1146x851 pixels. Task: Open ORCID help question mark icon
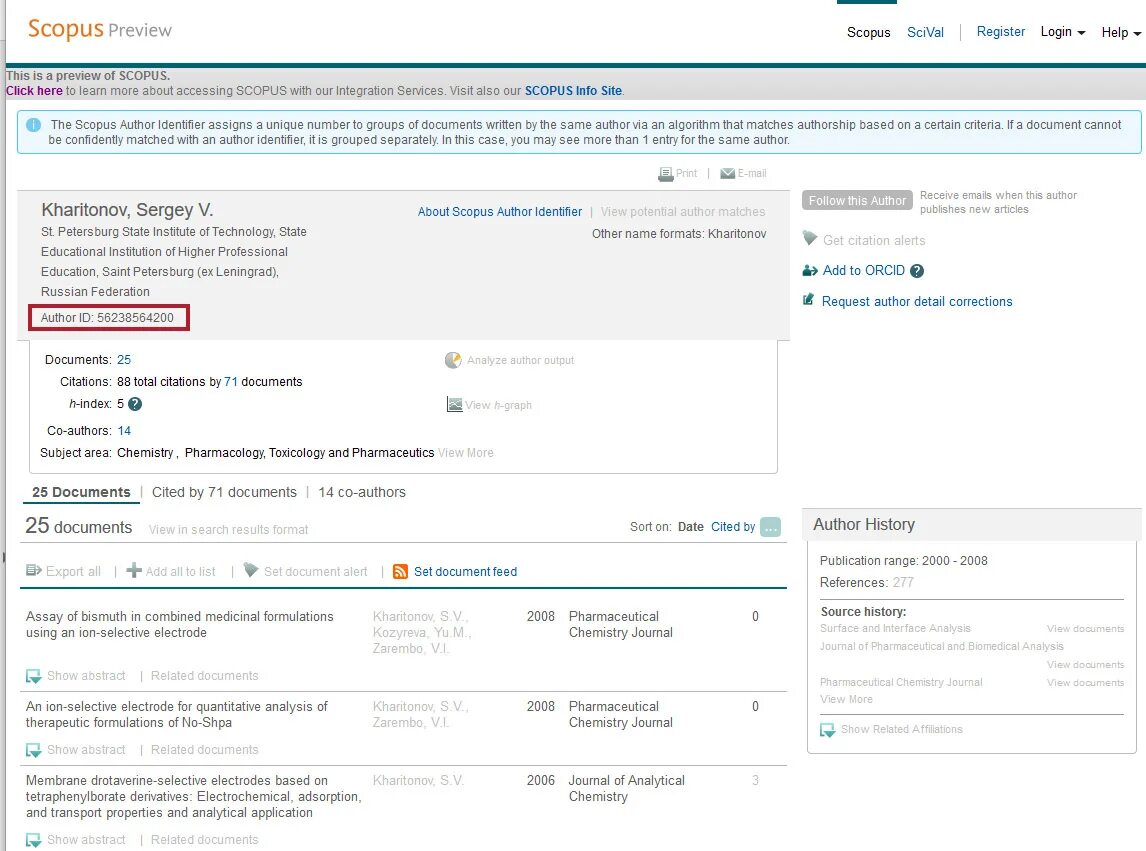point(917,271)
